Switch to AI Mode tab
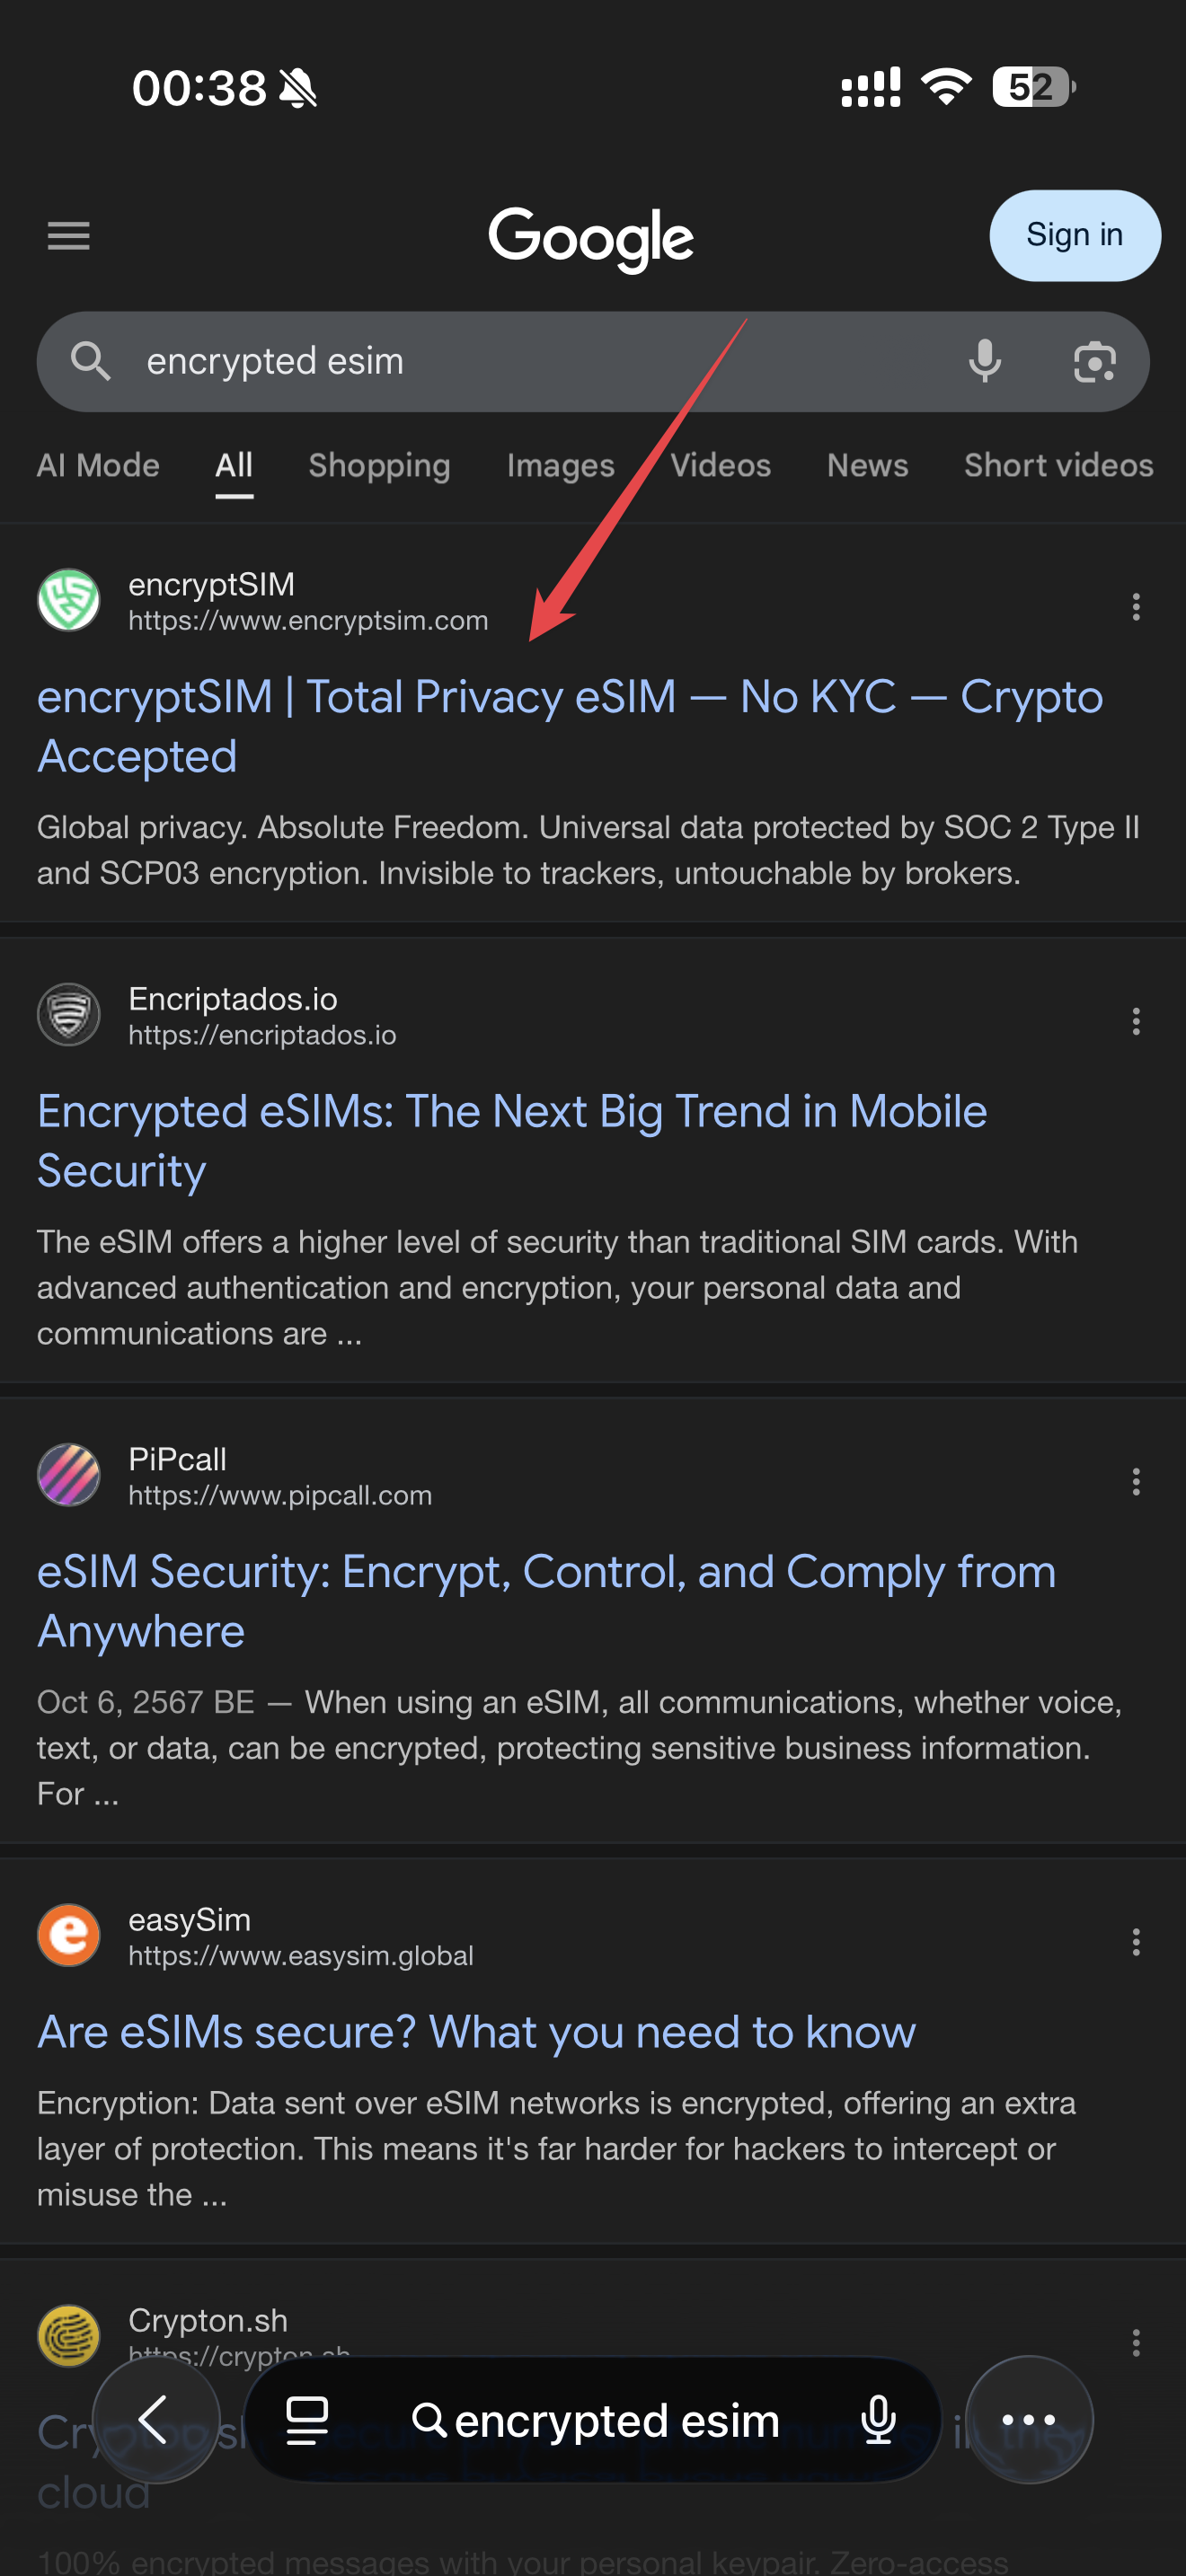Image resolution: width=1186 pixels, height=2576 pixels. tap(98, 465)
